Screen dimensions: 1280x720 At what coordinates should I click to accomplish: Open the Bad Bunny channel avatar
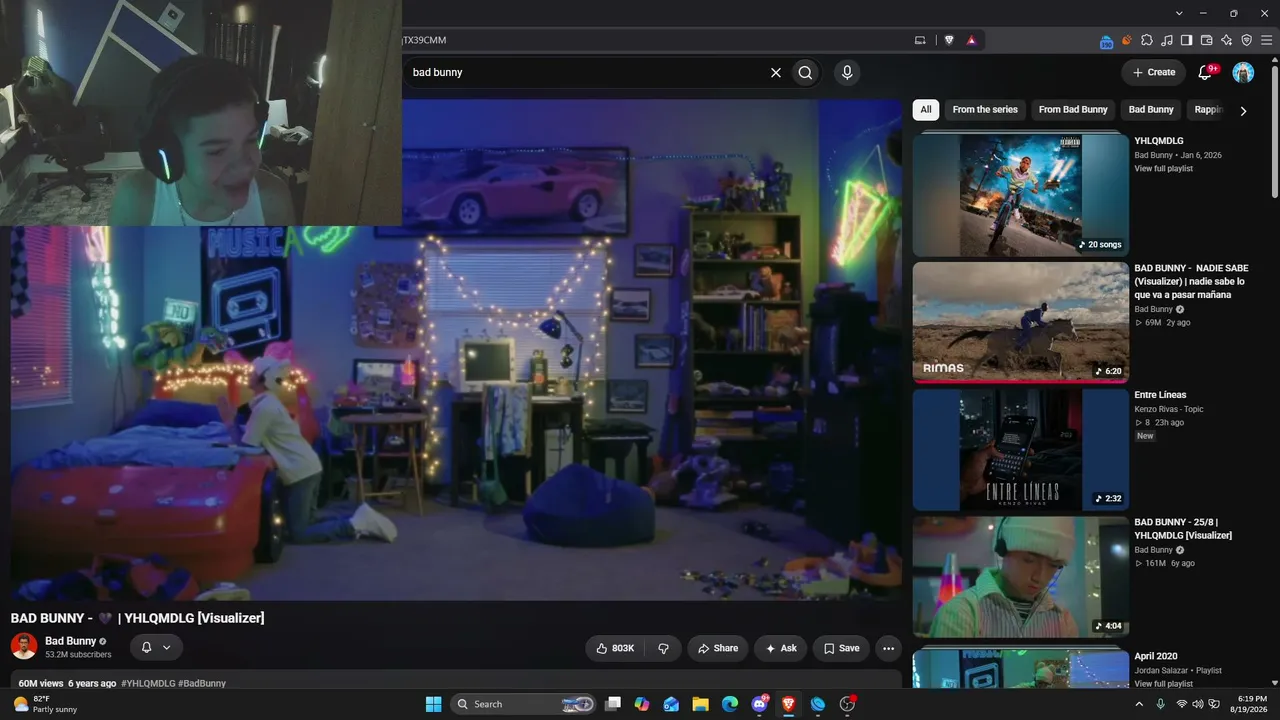pos(24,646)
